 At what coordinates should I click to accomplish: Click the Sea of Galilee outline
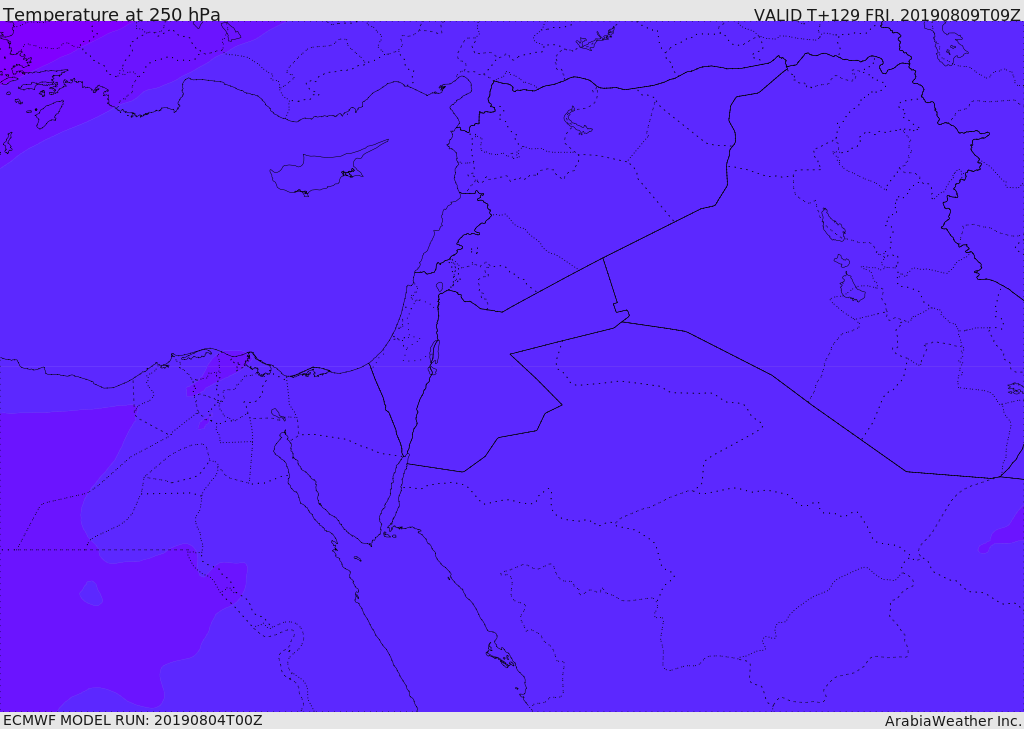point(440,288)
